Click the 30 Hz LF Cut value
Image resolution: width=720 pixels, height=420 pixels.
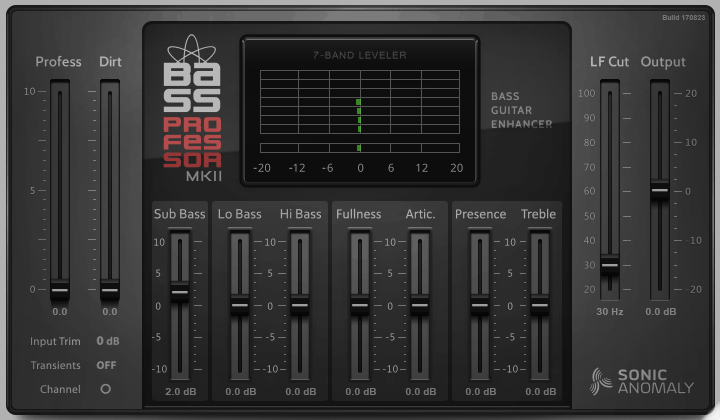pos(610,312)
